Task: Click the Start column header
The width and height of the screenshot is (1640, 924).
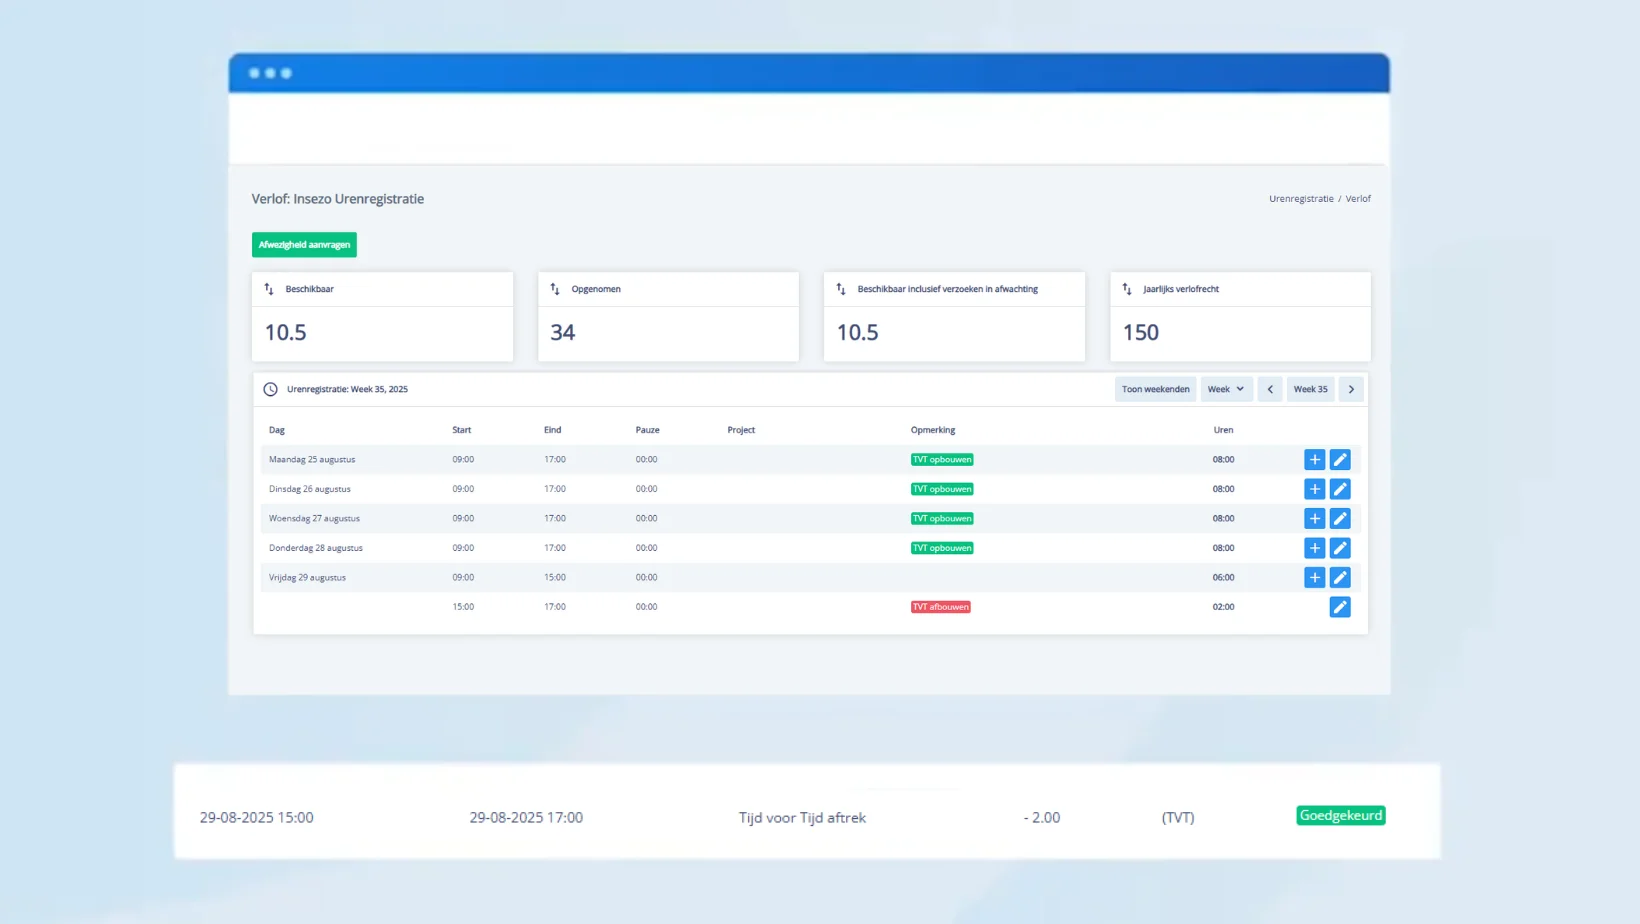Action: 461,430
